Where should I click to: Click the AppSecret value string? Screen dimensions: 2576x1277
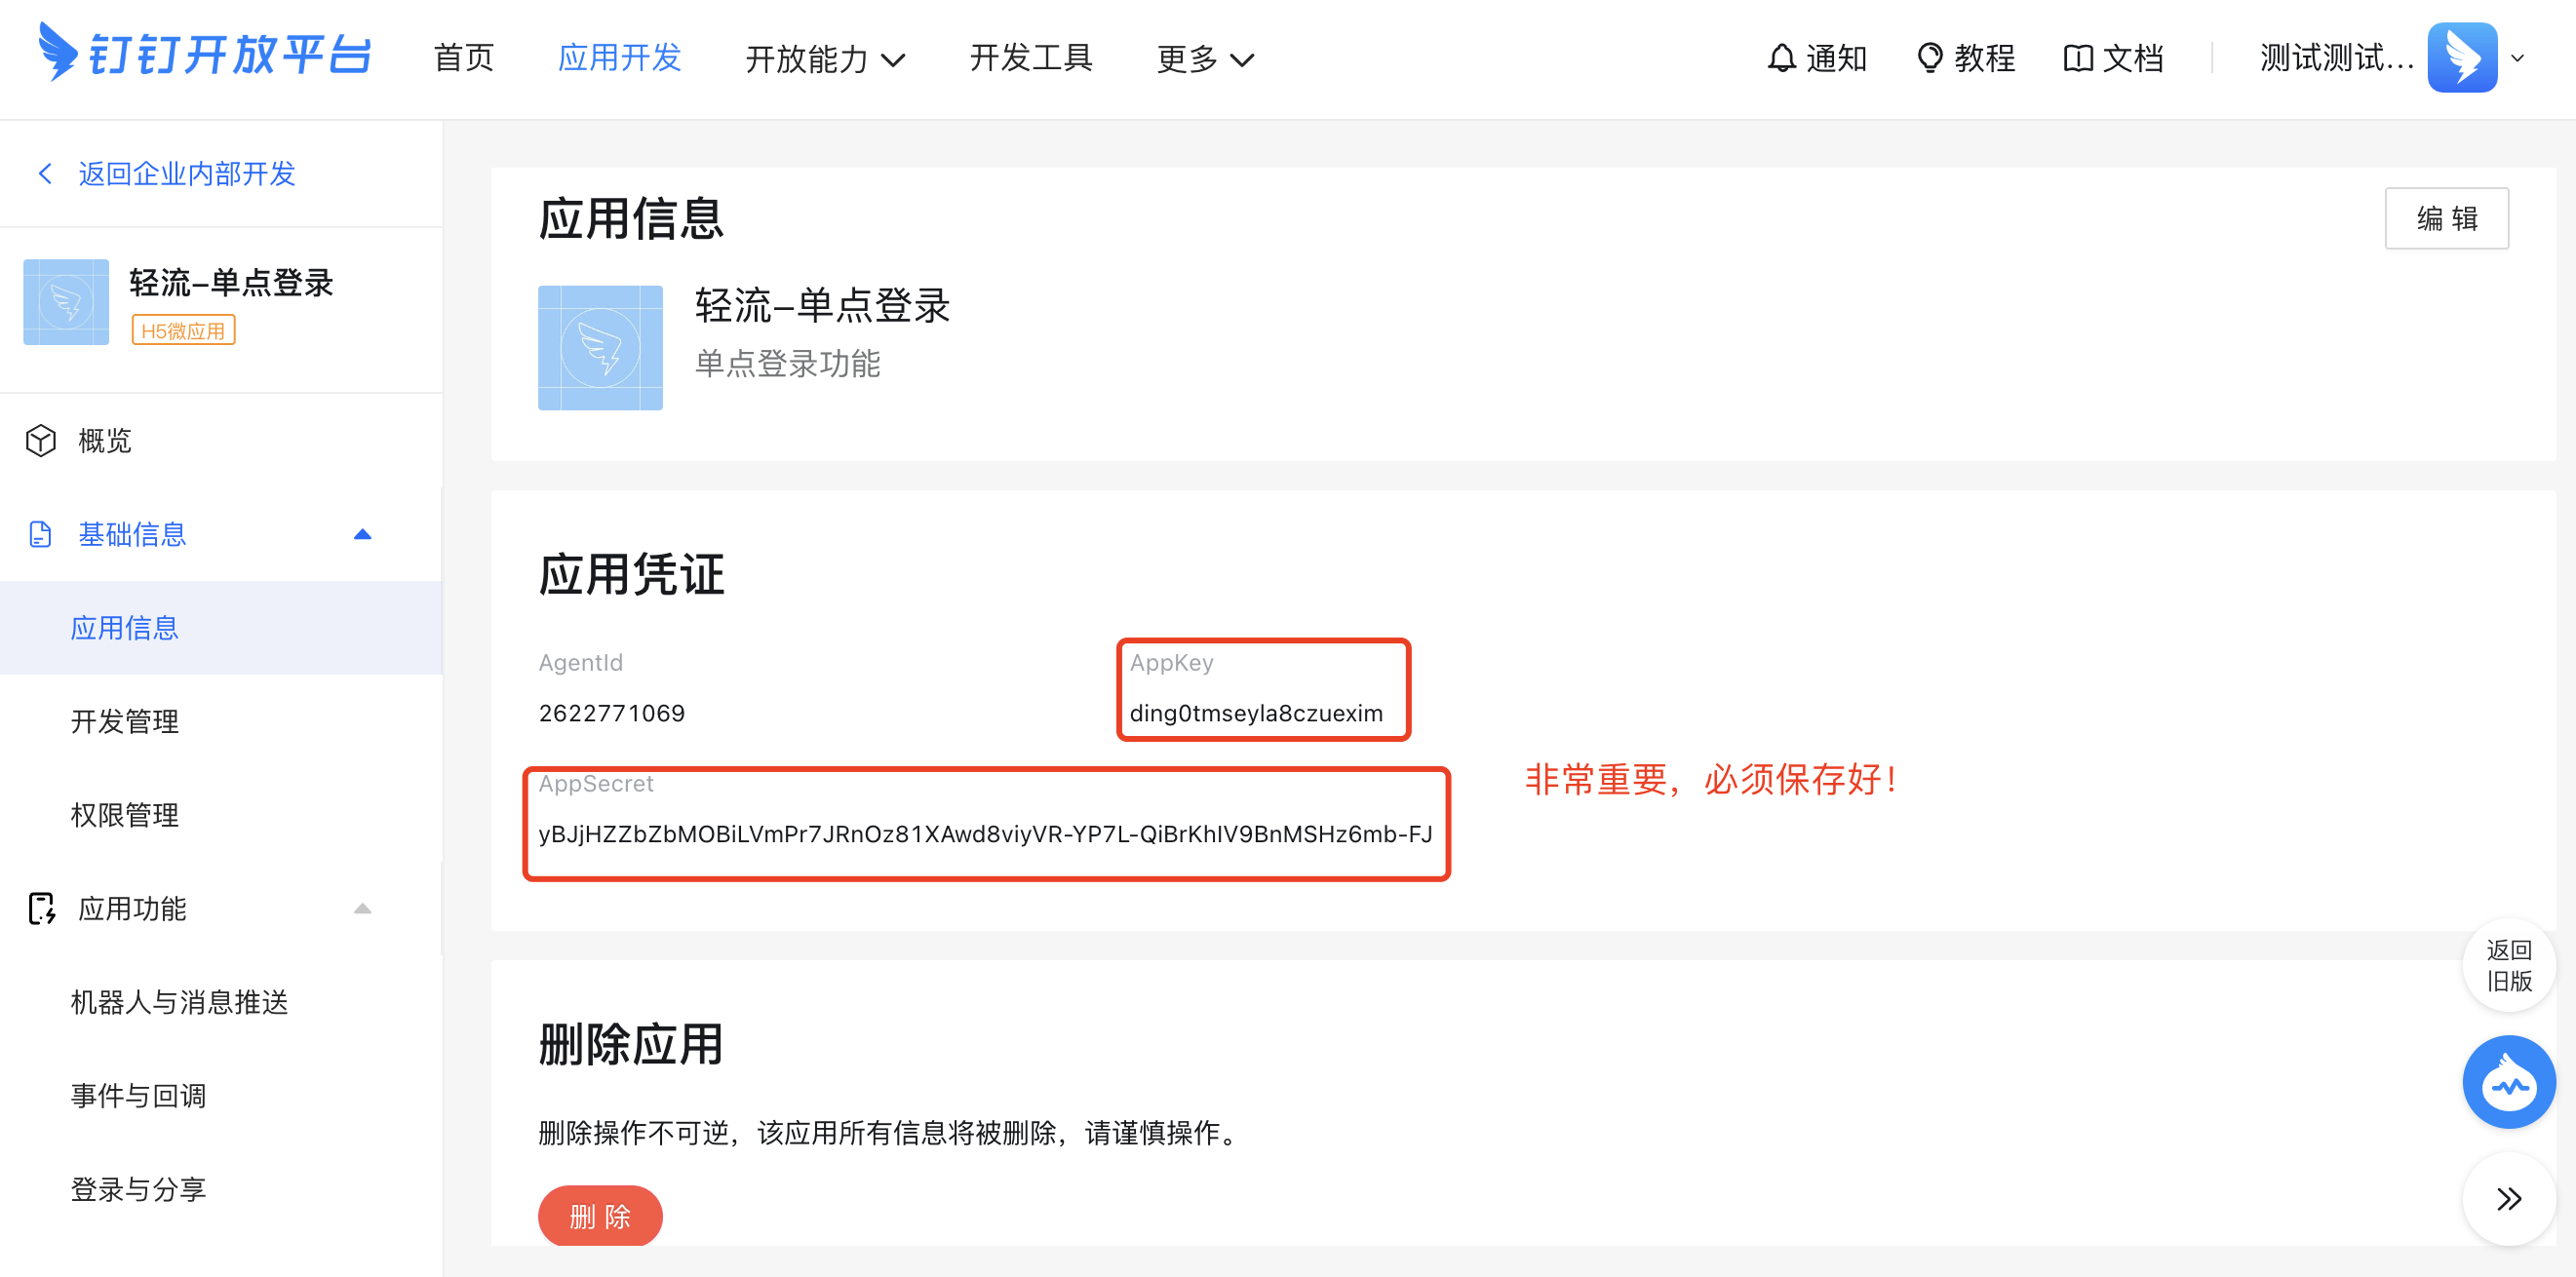[x=985, y=834]
